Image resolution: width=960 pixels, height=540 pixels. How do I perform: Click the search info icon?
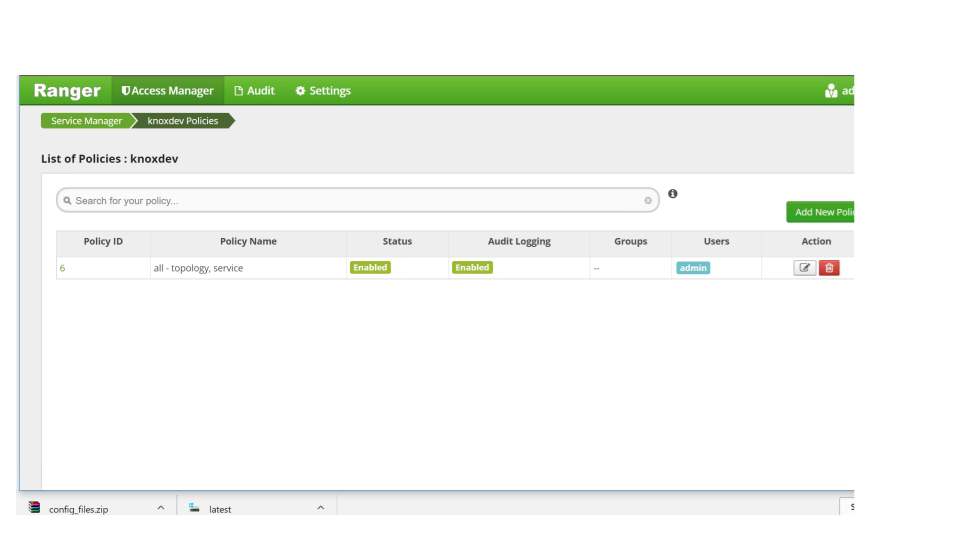click(673, 193)
